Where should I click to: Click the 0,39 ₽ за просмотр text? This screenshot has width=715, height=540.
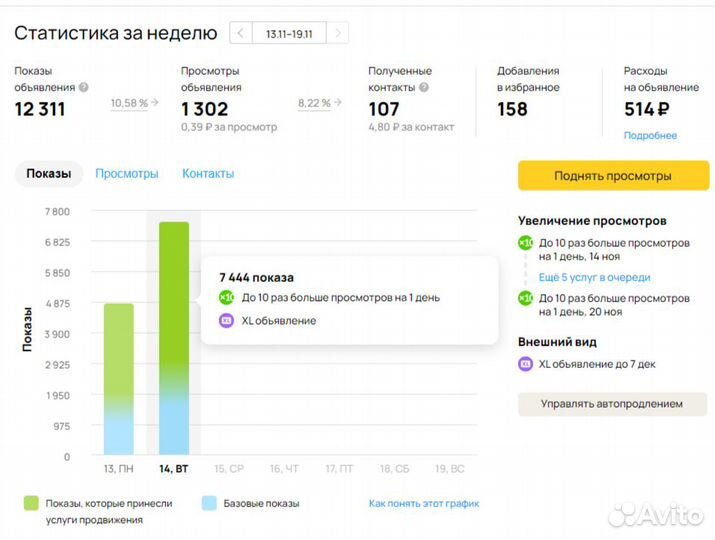point(229,127)
